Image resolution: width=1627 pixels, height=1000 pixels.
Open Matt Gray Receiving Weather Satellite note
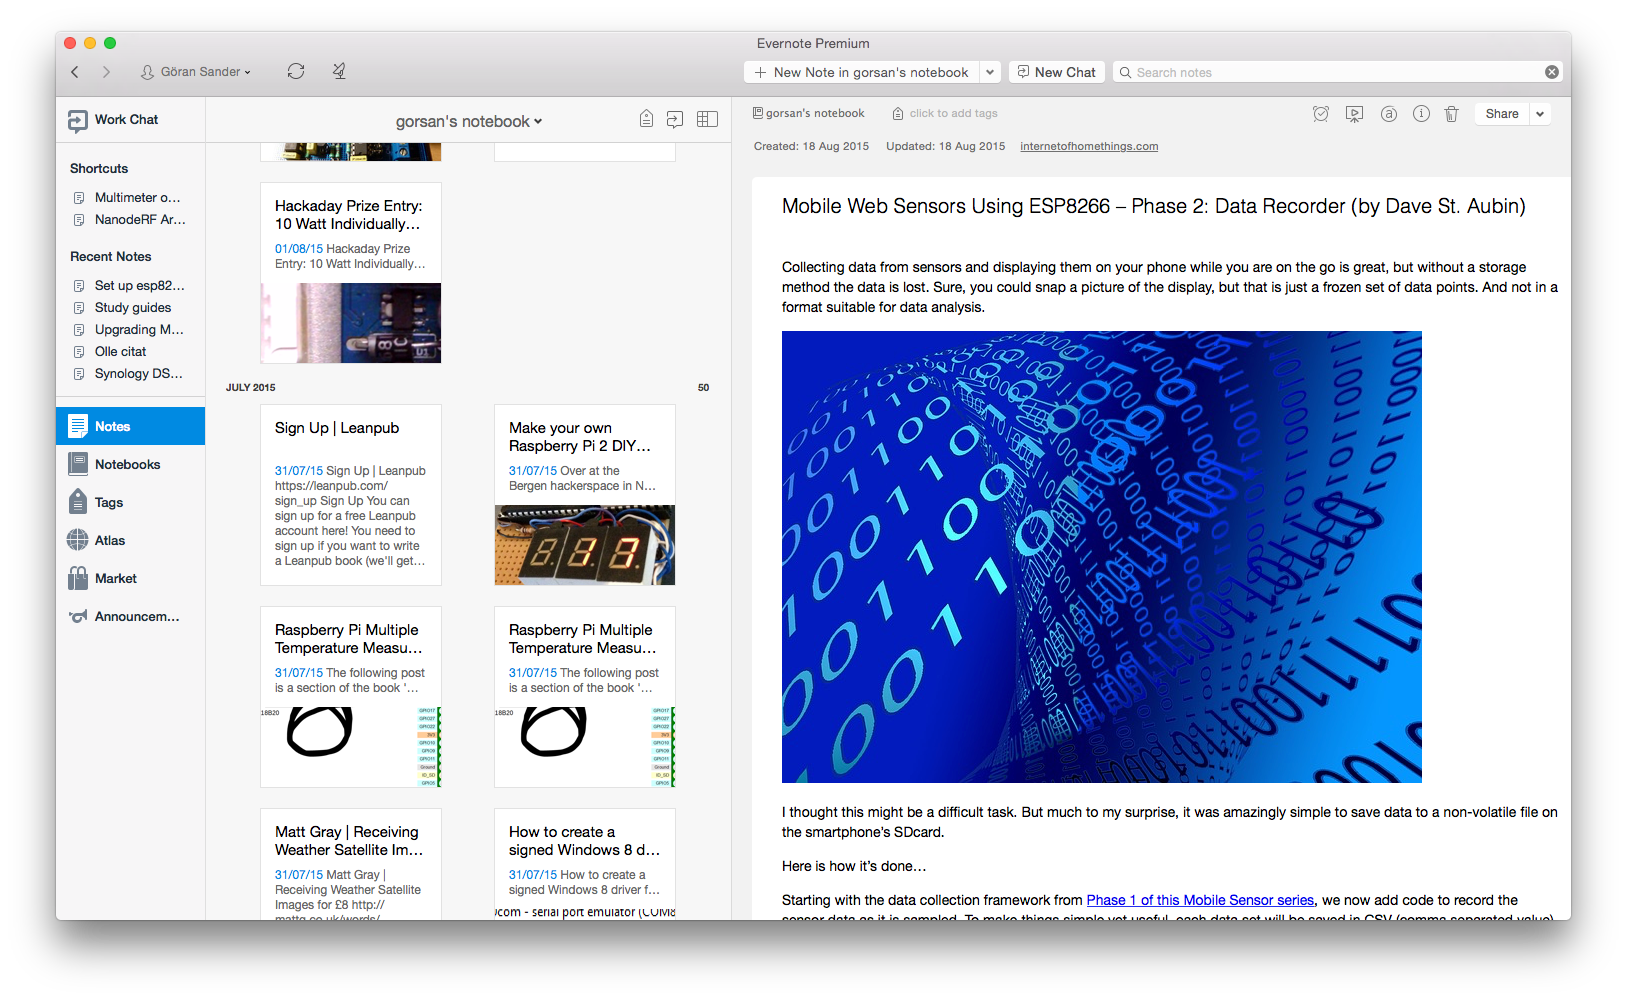coord(351,864)
